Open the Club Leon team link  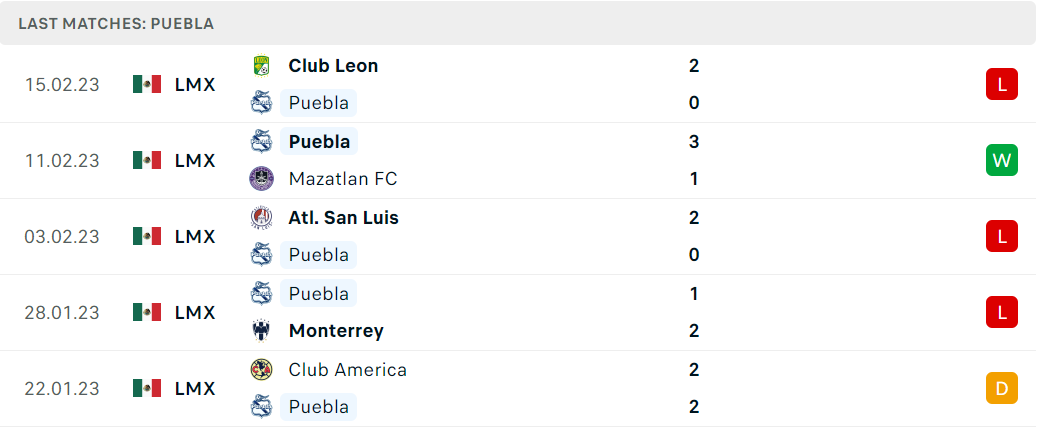[x=333, y=66]
